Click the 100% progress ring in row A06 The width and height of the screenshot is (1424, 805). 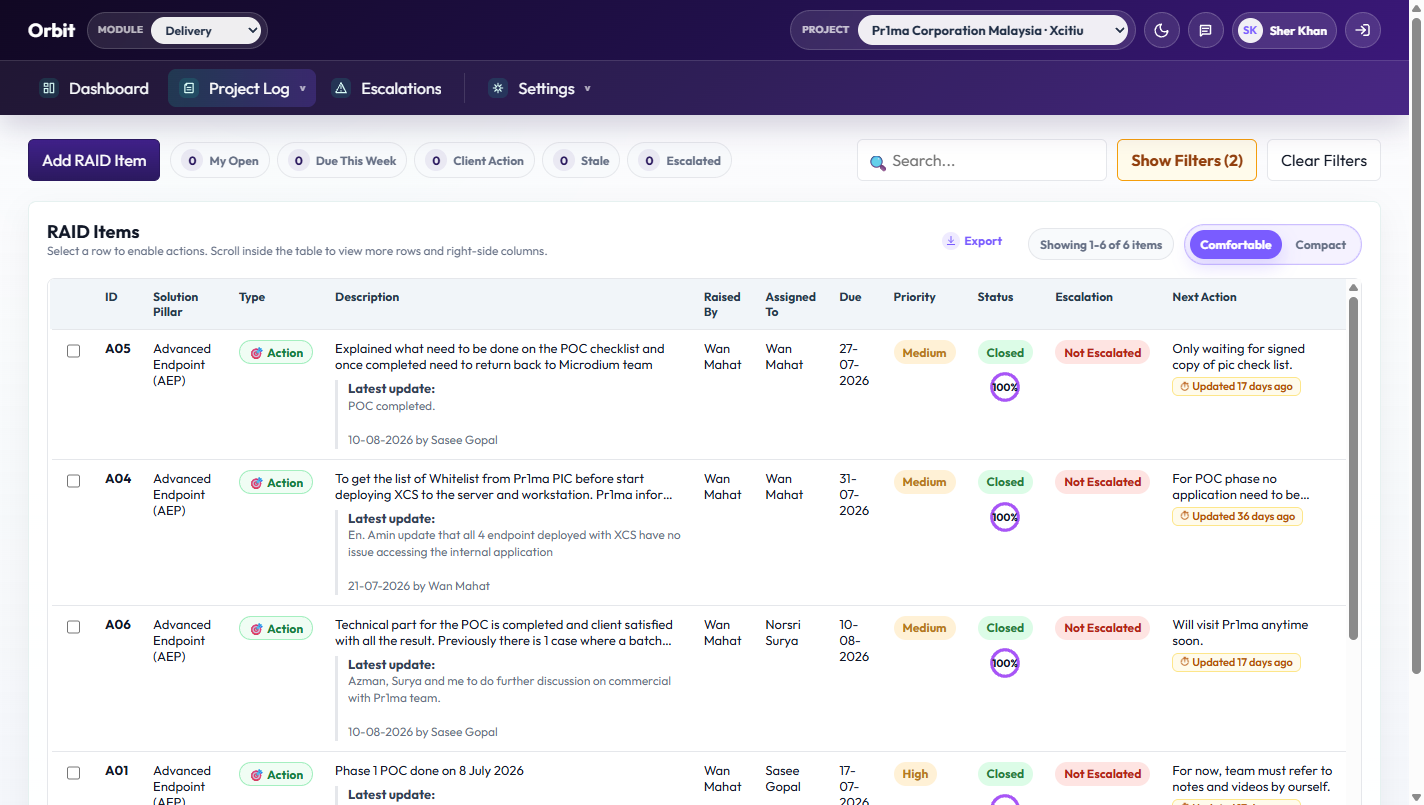pos(1005,663)
